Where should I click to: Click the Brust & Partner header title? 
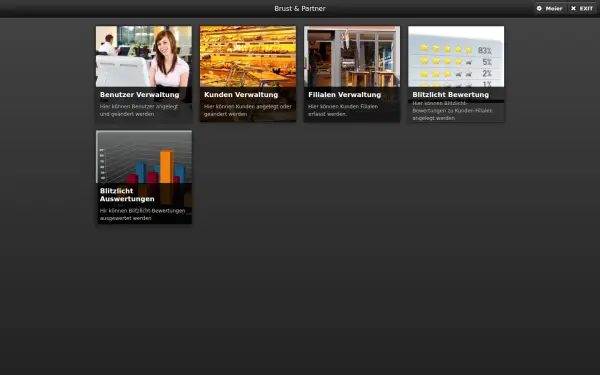click(x=300, y=8)
